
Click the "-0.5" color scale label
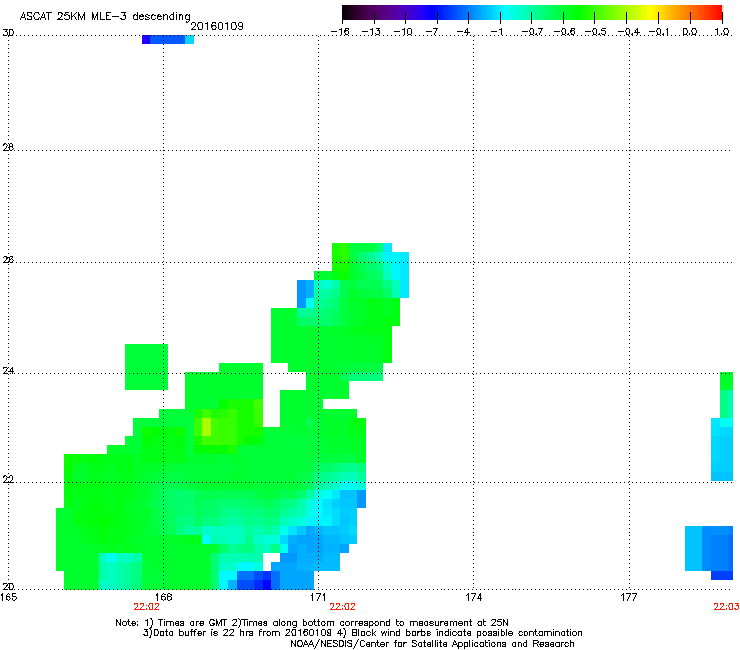[596, 32]
